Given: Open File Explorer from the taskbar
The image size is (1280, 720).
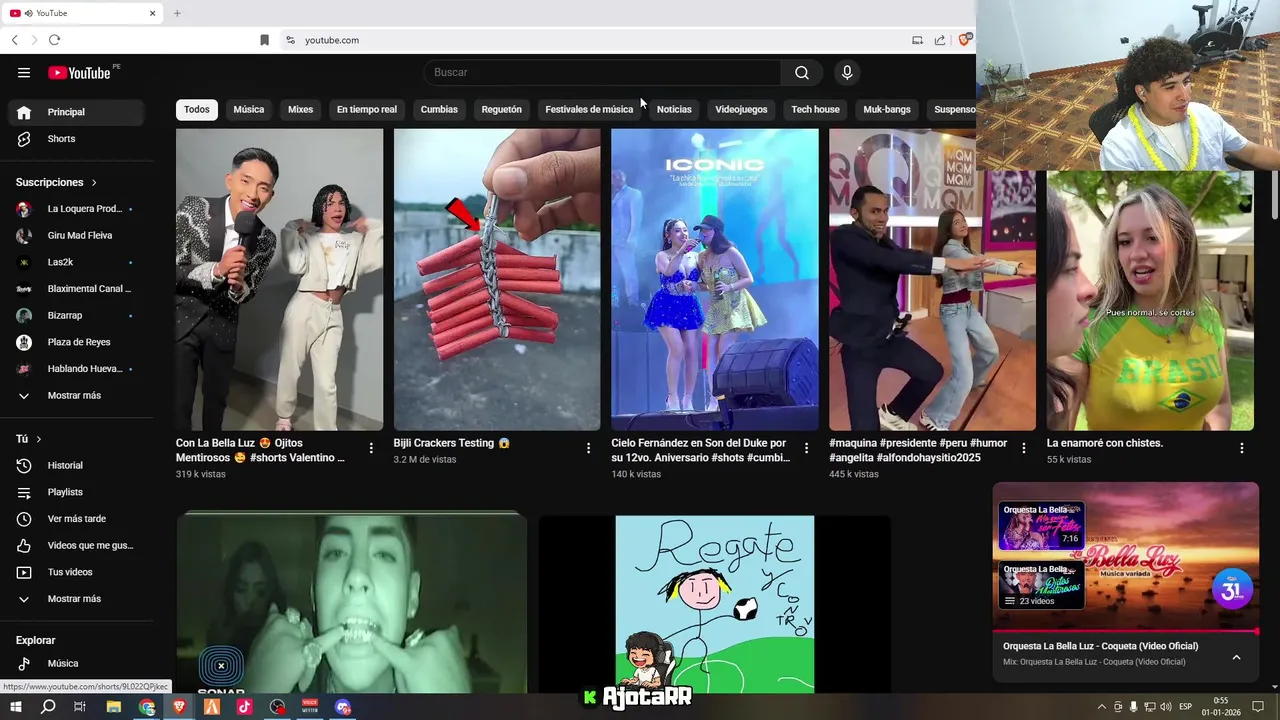Looking at the screenshot, I should pyautogui.click(x=114, y=706).
